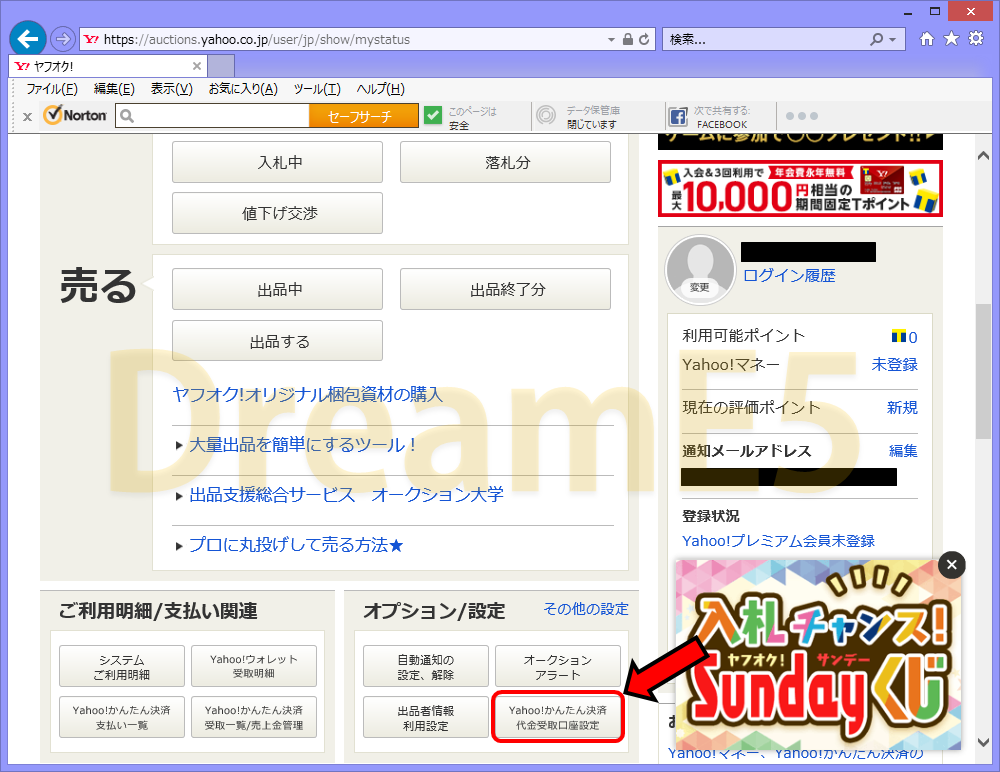Close the ヤフオク! browser tab

[x=197, y=66]
